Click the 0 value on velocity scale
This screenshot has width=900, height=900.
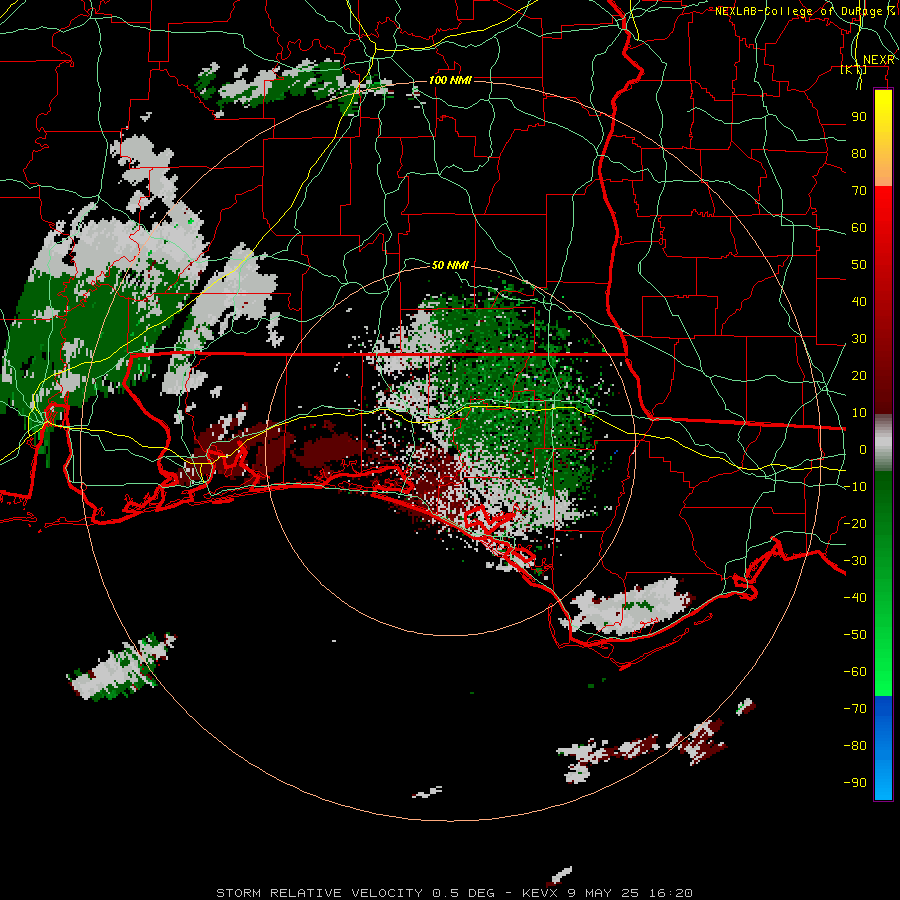[863, 449]
